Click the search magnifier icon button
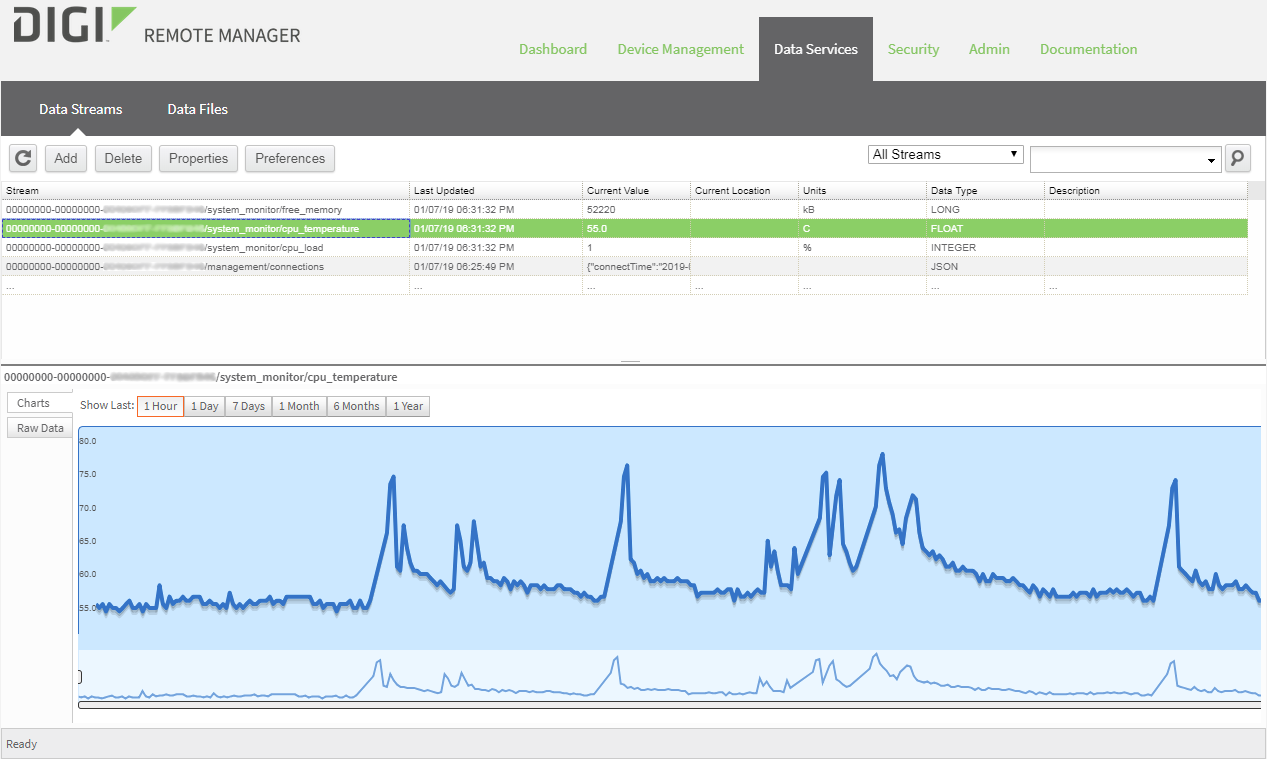The height and width of the screenshot is (759, 1267). click(x=1238, y=158)
